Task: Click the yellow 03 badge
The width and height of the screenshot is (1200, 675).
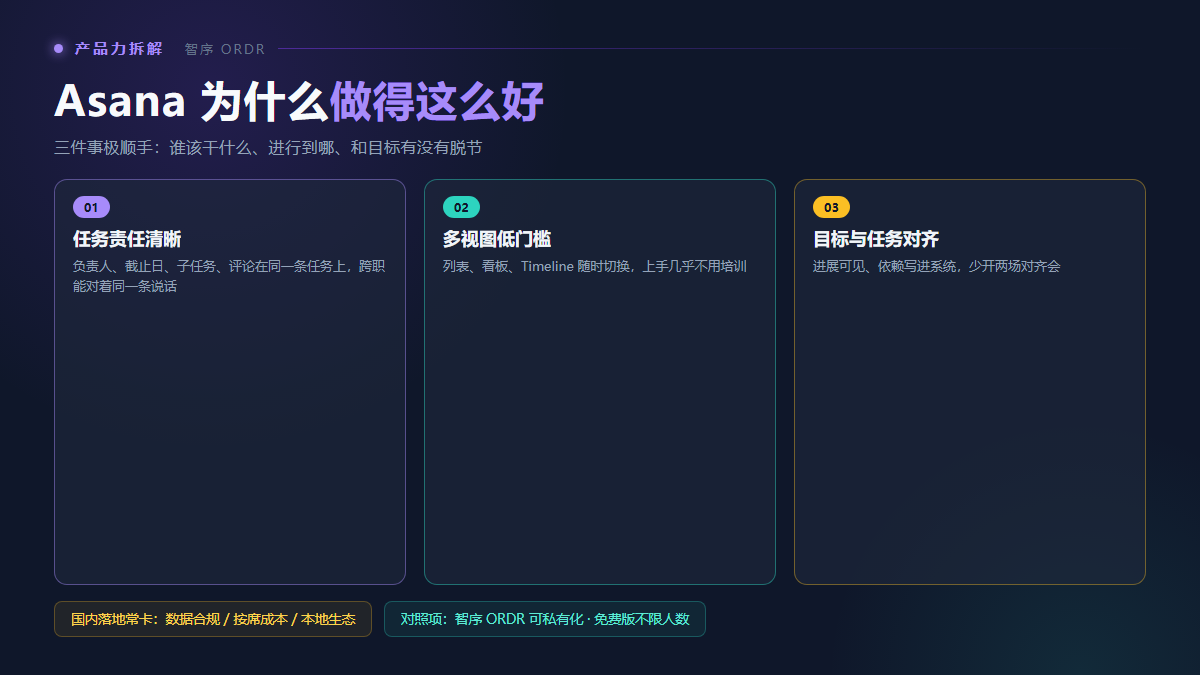Action: click(831, 207)
